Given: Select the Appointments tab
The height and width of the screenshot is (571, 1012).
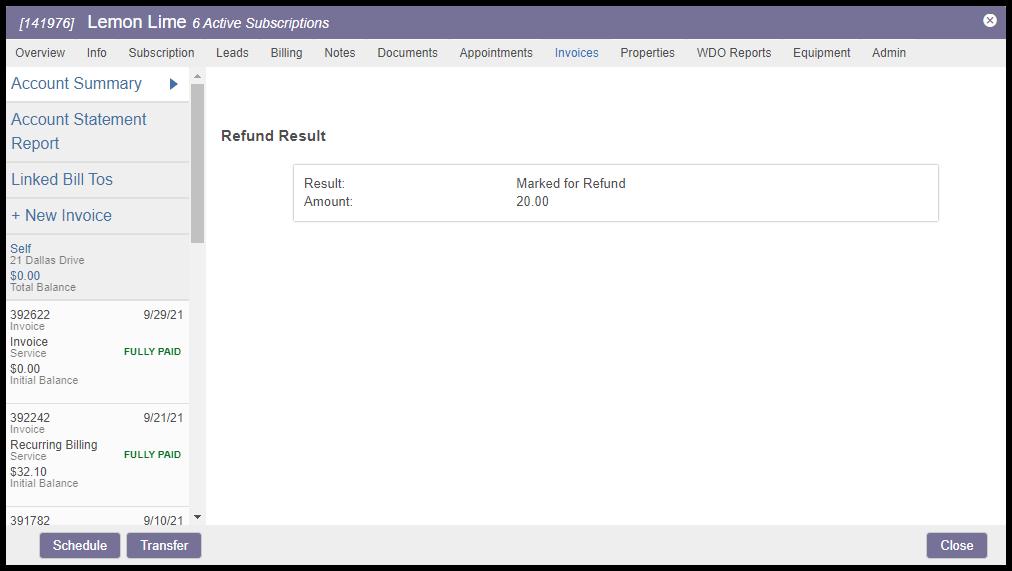Looking at the screenshot, I should tap(495, 53).
